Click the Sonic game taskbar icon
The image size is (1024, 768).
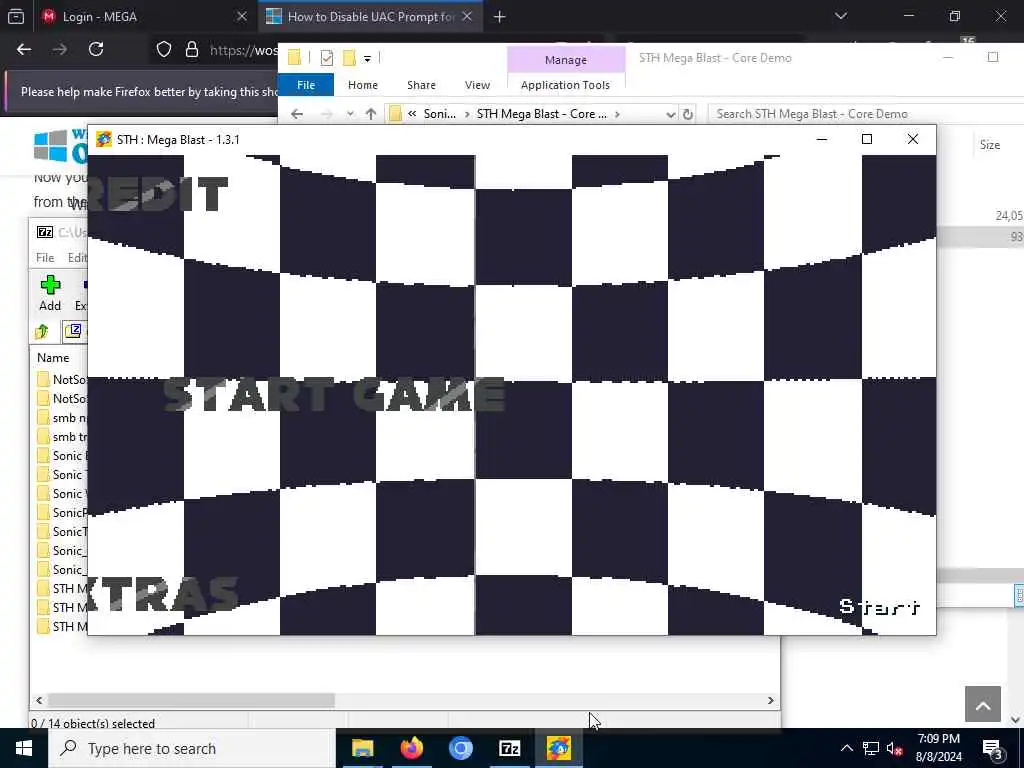click(x=558, y=748)
